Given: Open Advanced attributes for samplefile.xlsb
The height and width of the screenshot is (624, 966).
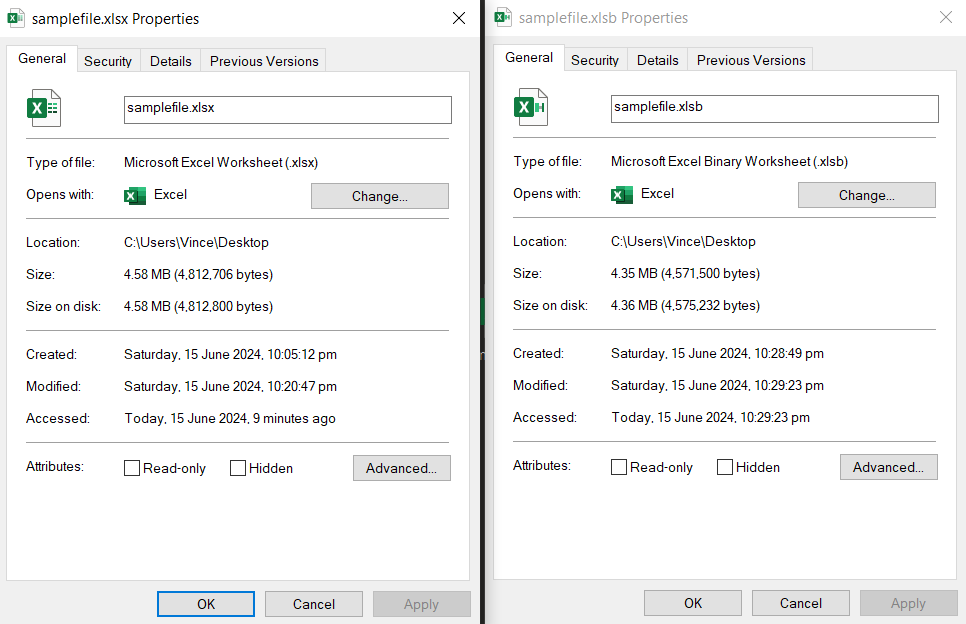Looking at the screenshot, I should [888, 466].
